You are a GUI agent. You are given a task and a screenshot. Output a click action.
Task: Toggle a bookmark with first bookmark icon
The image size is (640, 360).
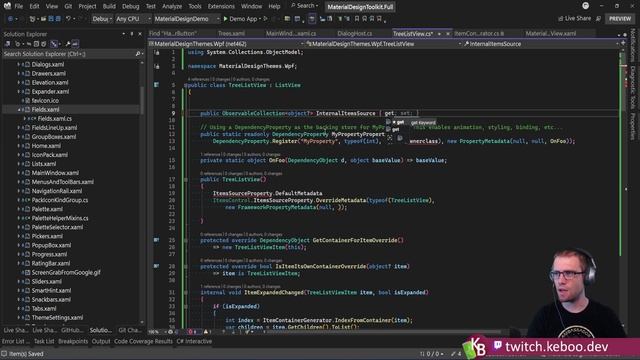(x=356, y=19)
